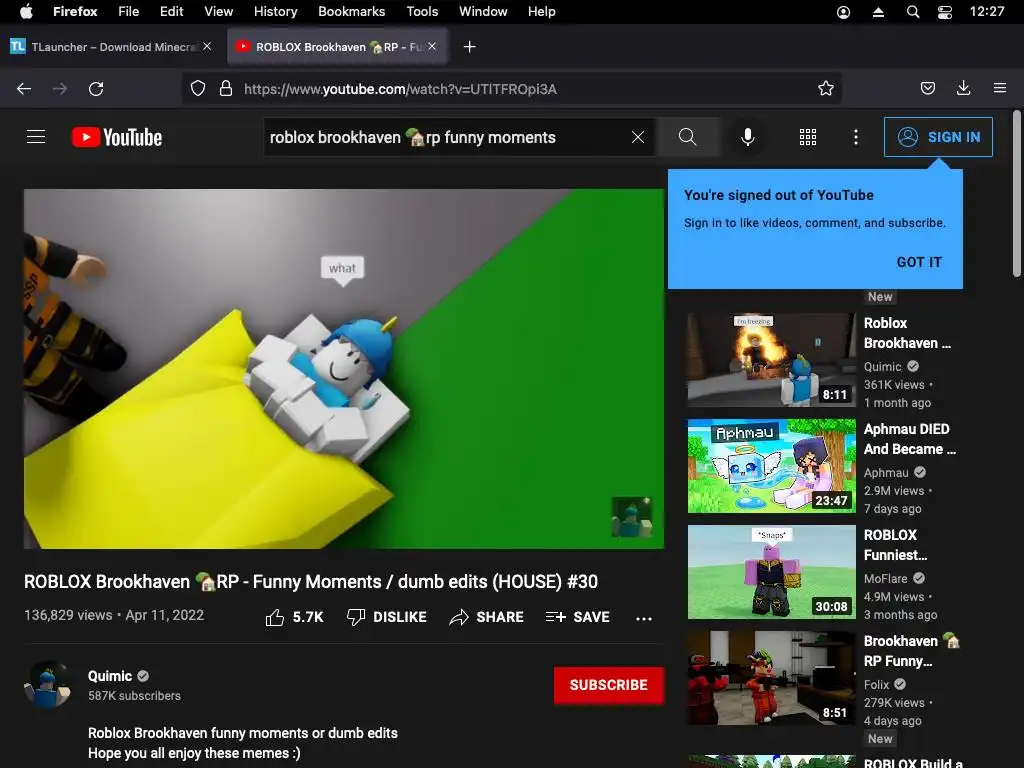Screen dimensions: 1024x768
Task: Click the red SUBSCRIBE button
Action: pyautogui.click(x=609, y=685)
